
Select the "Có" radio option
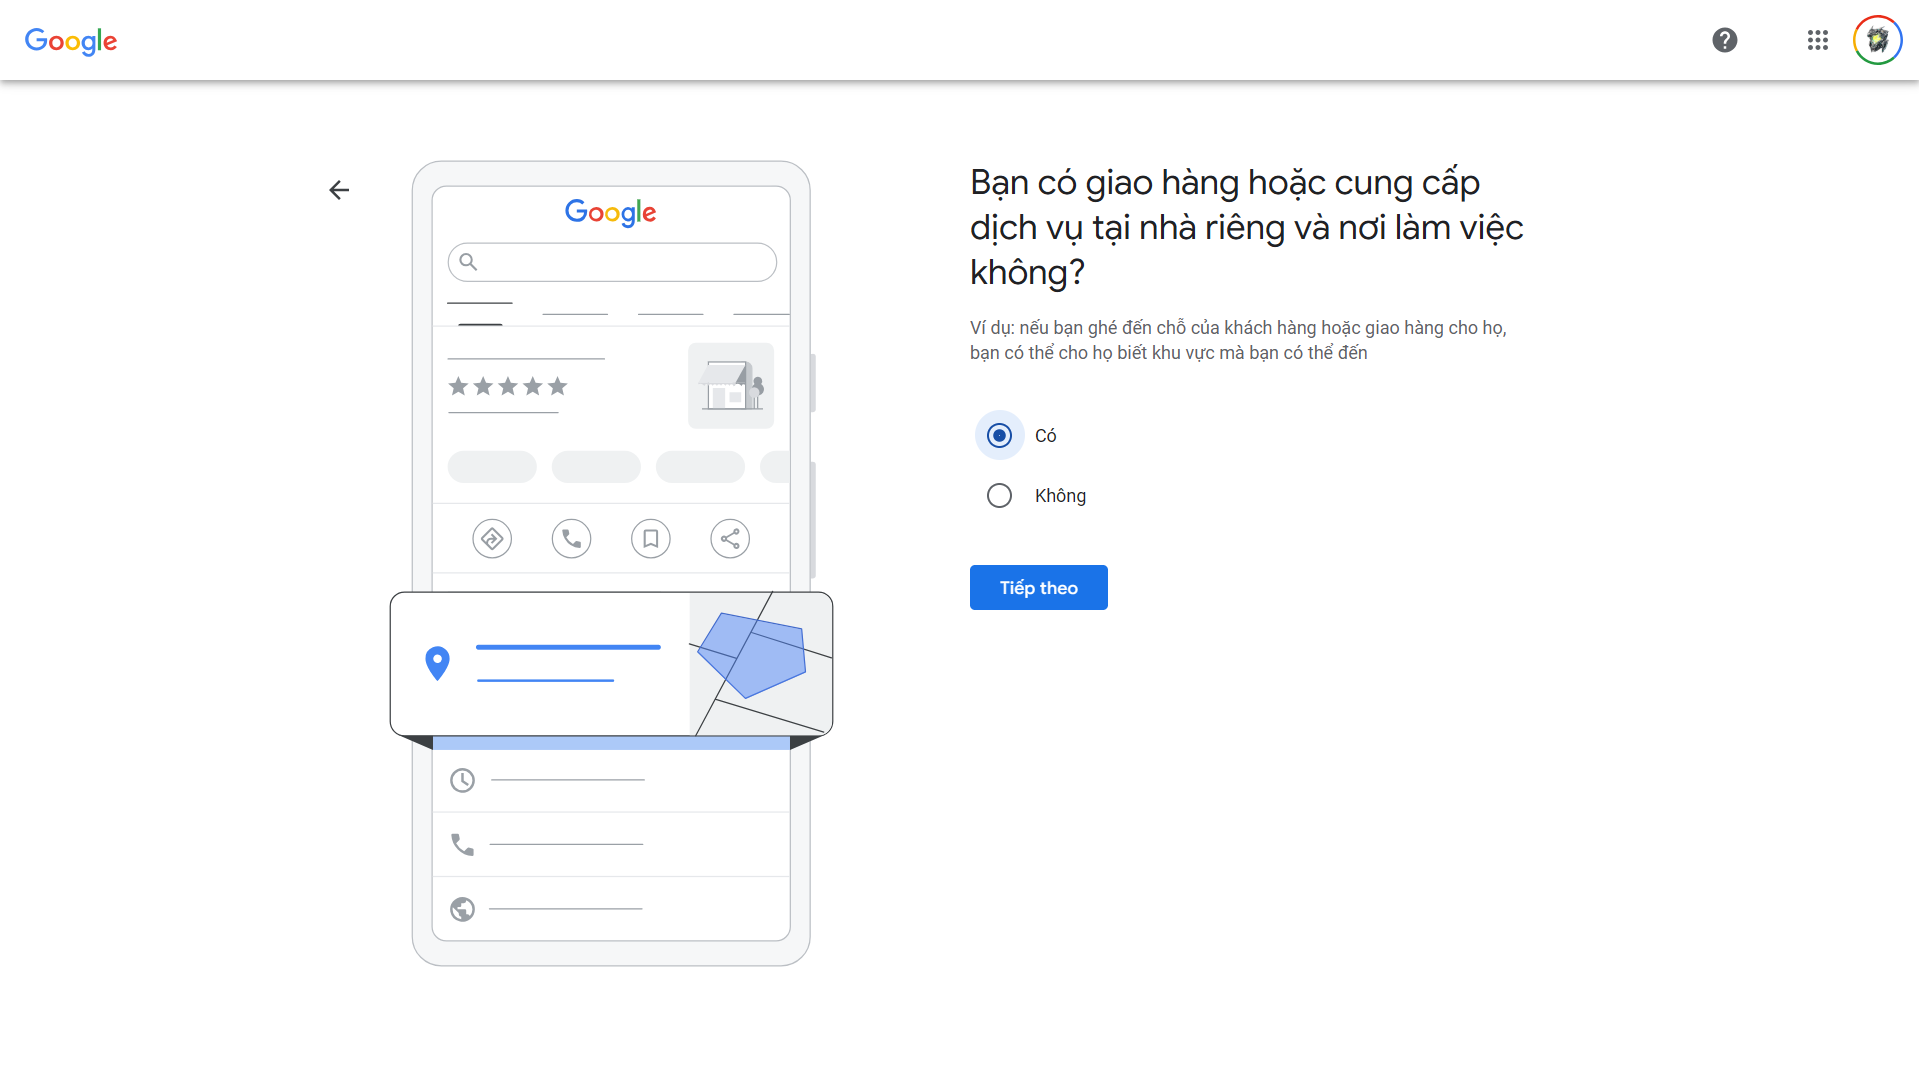[x=999, y=435]
